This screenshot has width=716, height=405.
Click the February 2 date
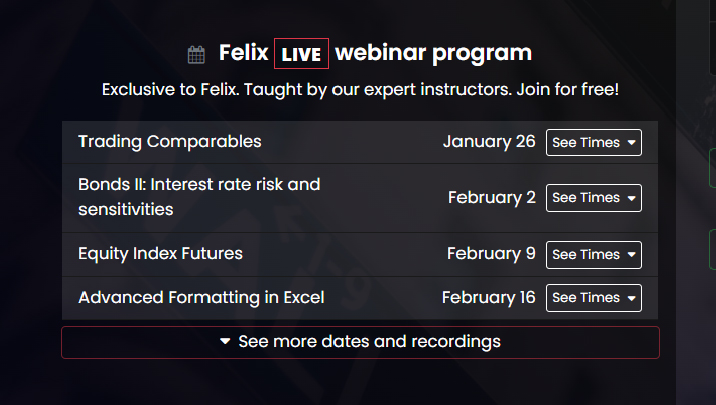click(x=492, y=198)
